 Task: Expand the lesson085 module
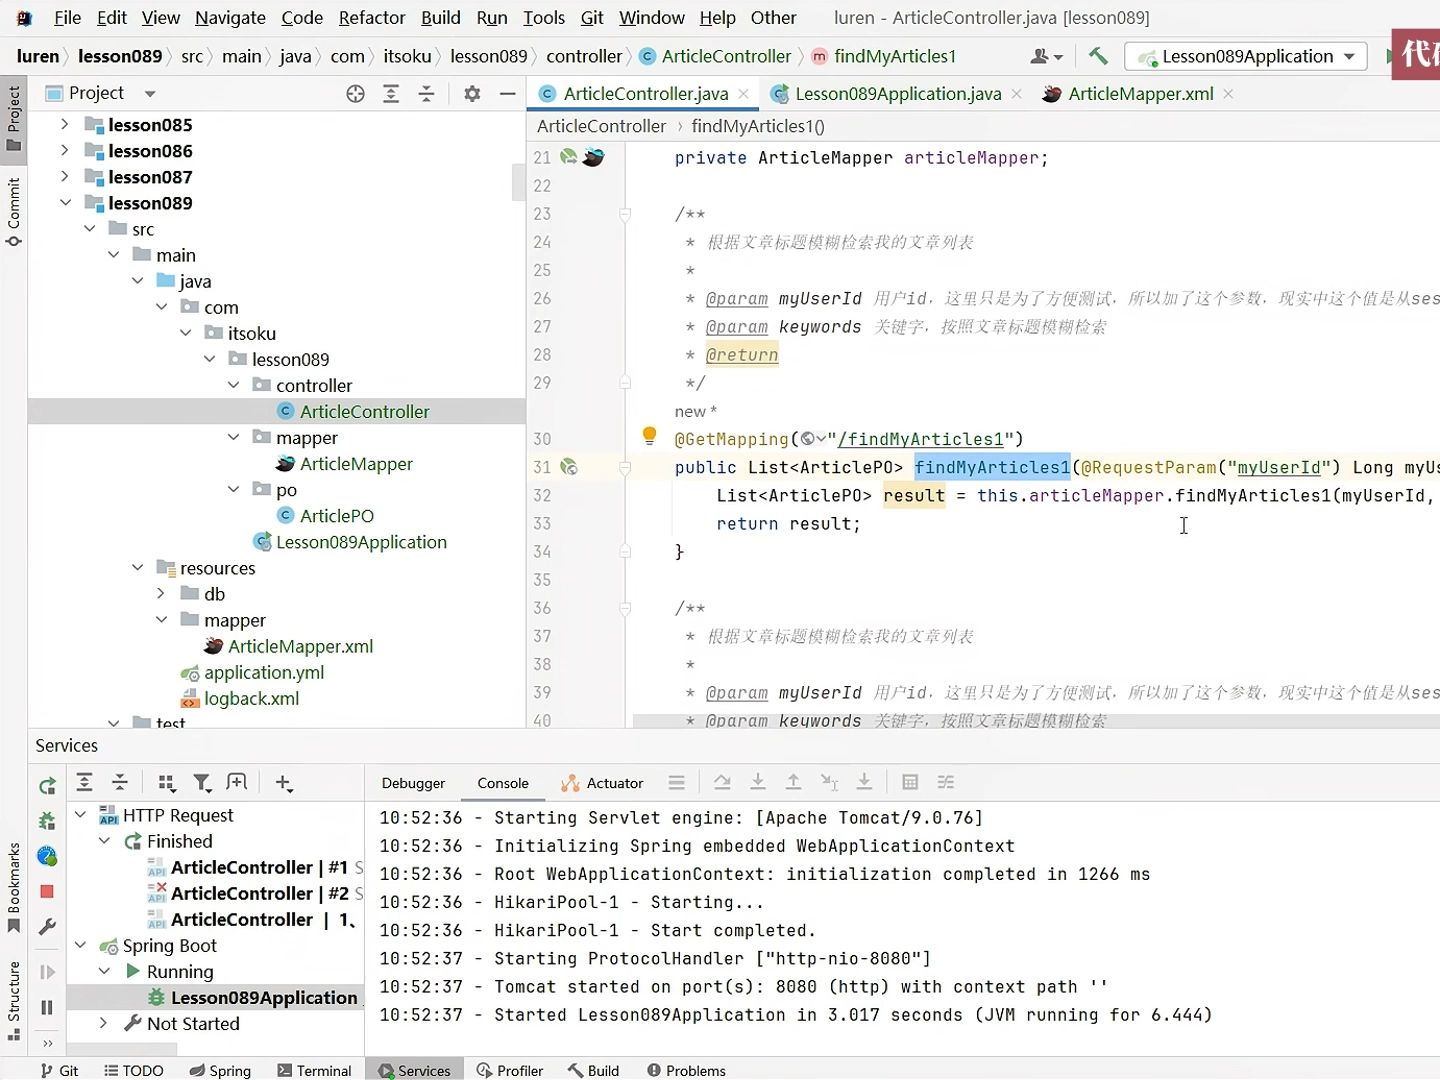(x=65, y=124)
